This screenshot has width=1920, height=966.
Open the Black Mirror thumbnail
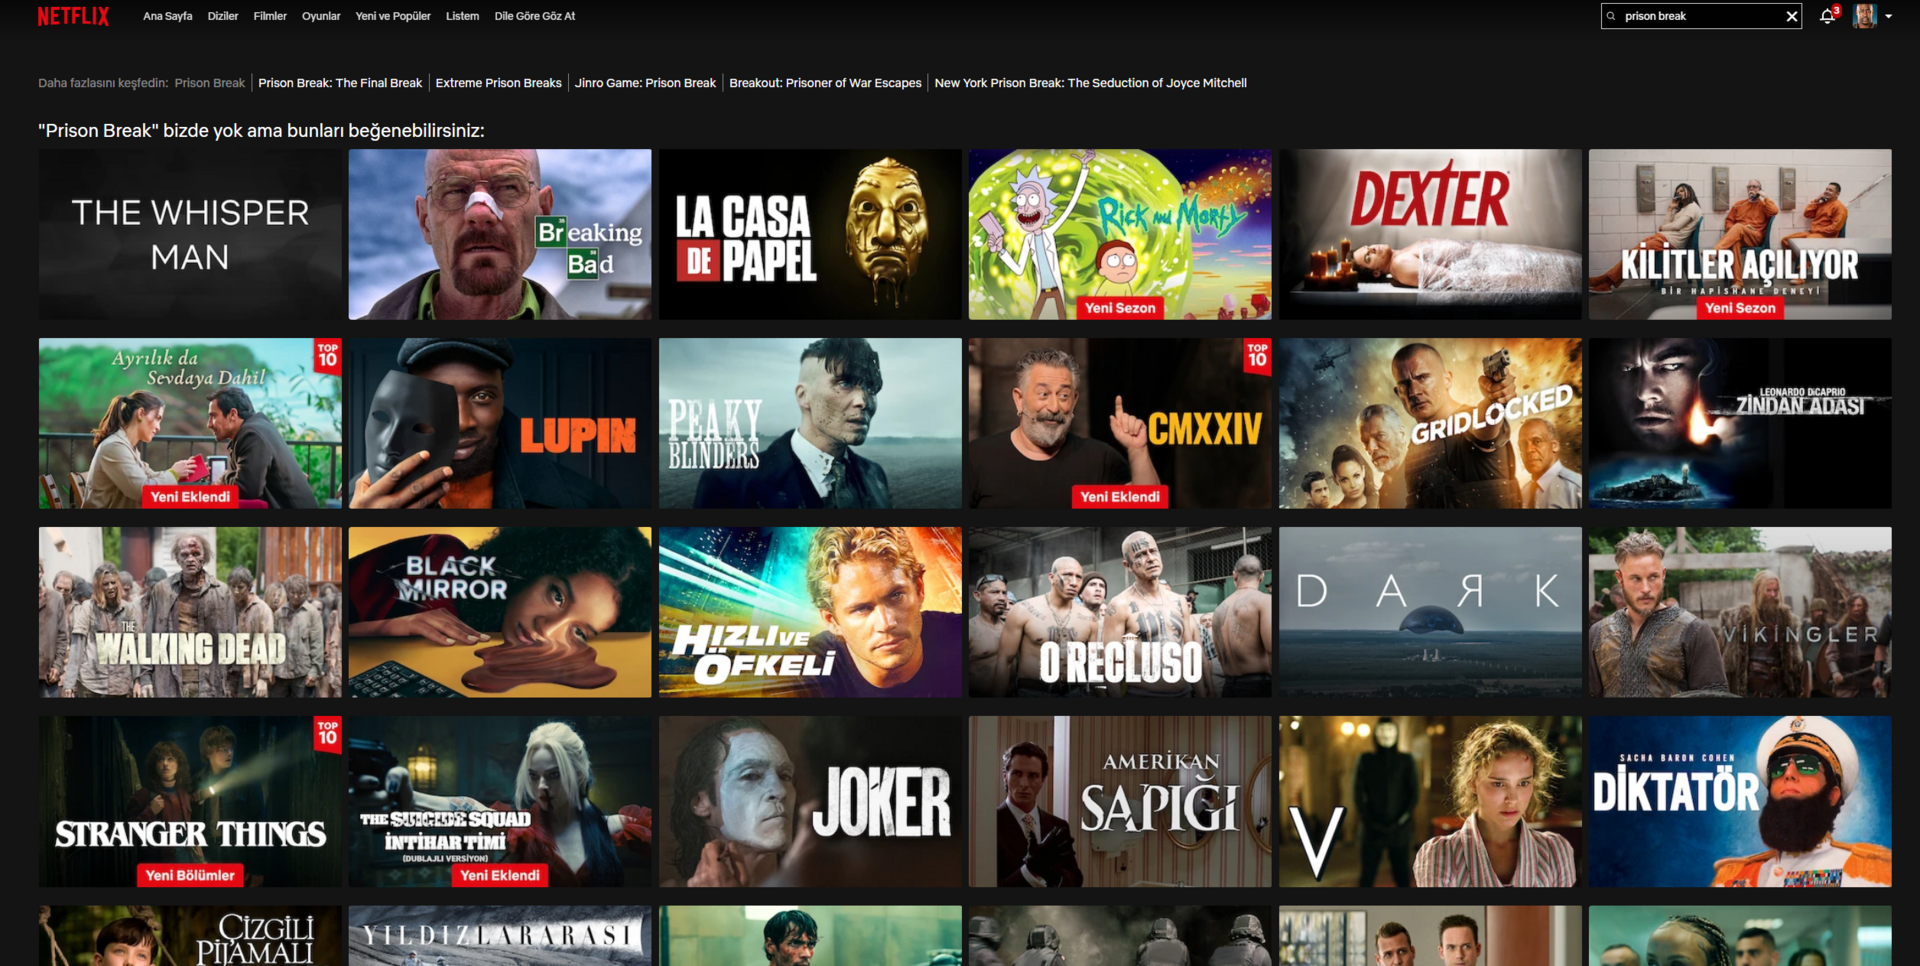point(500,612)
